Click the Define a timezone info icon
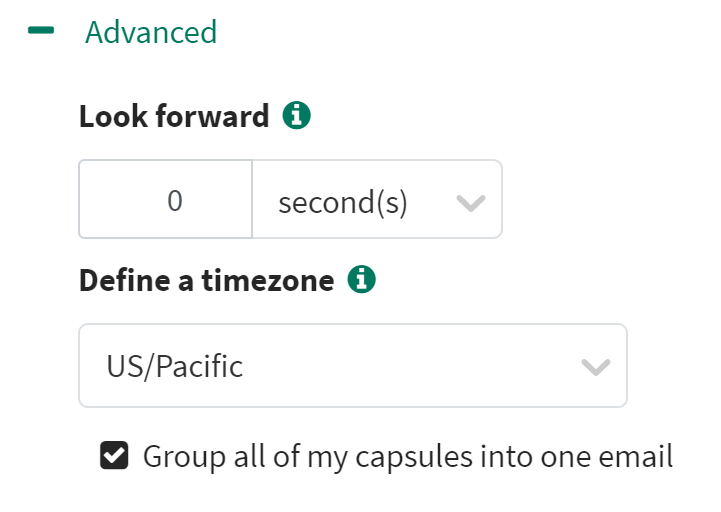 coord(361,281)
